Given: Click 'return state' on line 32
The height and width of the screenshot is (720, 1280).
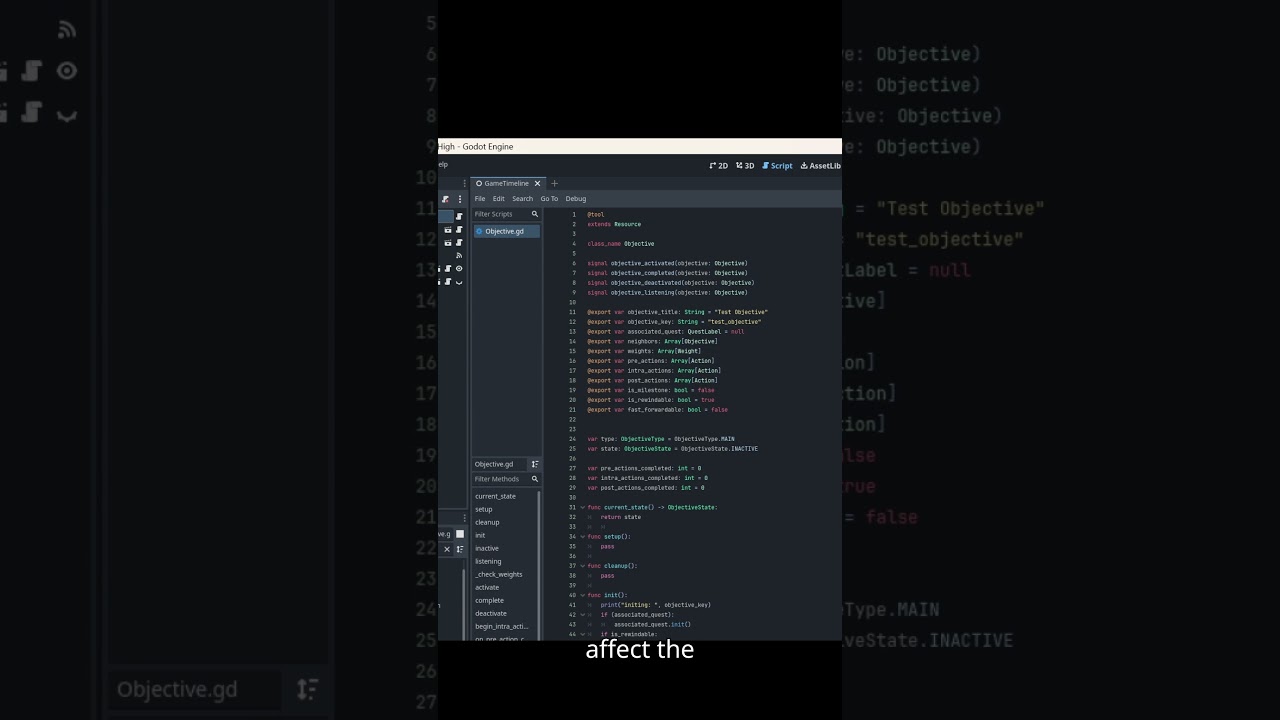Looking at the screenshot, I should point(621,517).
